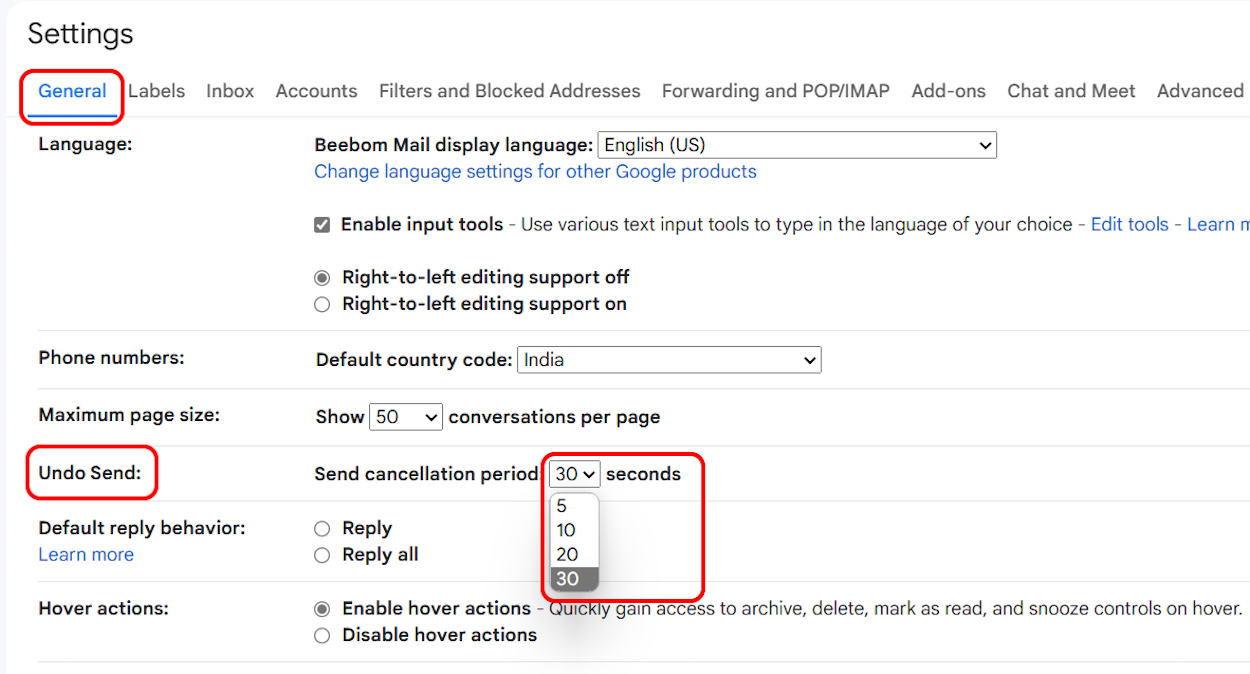Open the Edit tools link

(x=1129, y=224)
